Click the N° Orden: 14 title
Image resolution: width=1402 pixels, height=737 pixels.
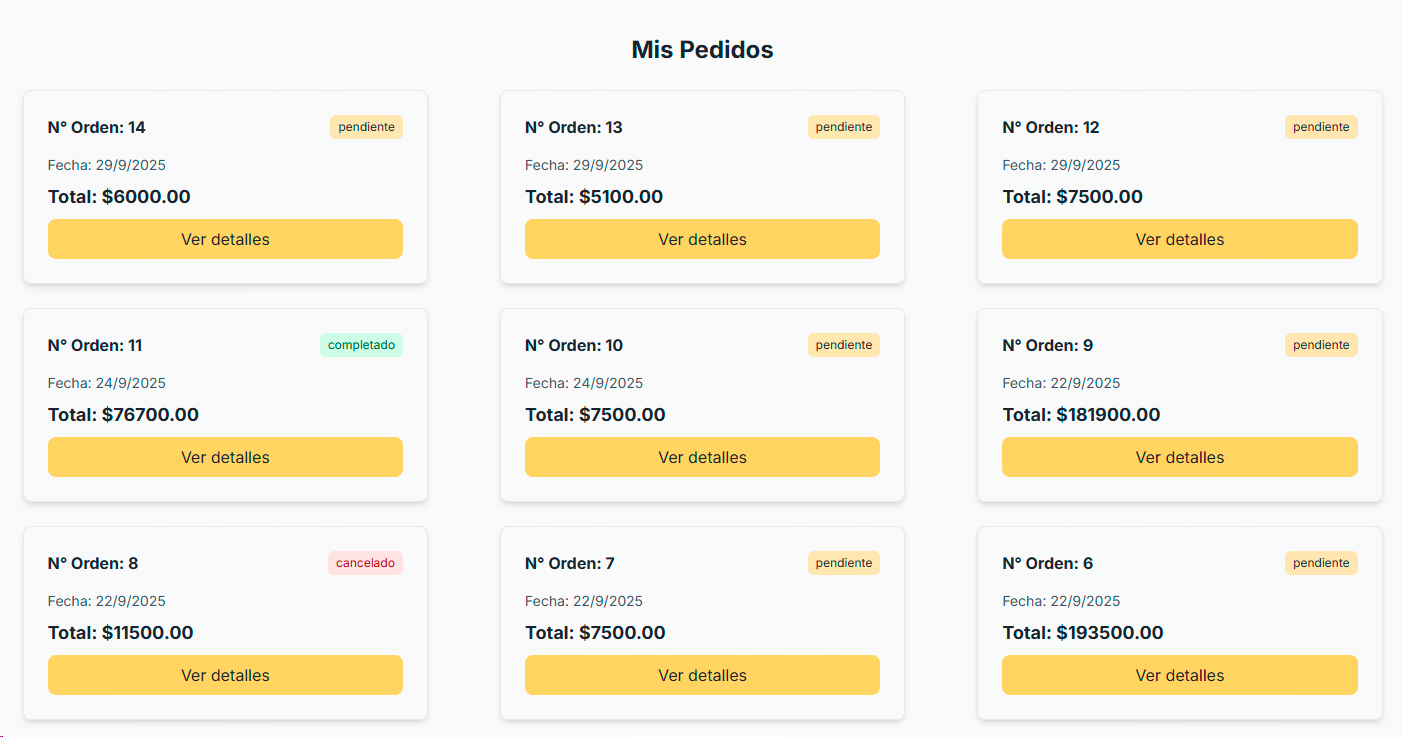tap(97, 127)
